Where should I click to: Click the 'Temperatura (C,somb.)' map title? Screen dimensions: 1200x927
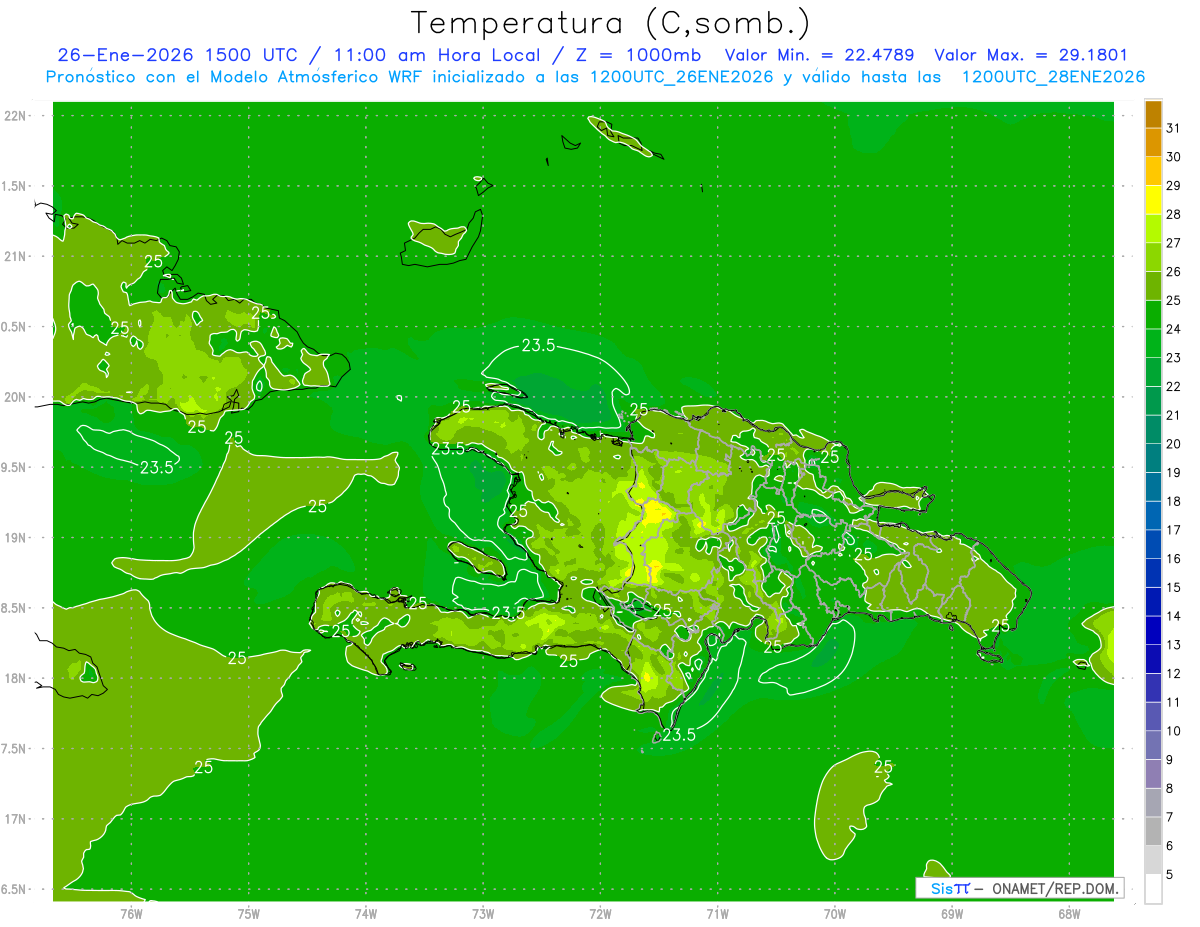click(611, 23)
